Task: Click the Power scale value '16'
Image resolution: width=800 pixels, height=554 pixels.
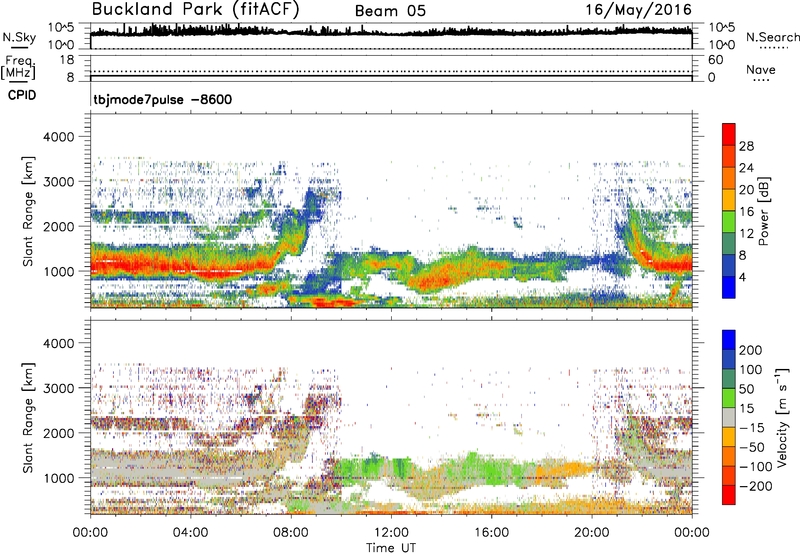Action: [746, 212]
